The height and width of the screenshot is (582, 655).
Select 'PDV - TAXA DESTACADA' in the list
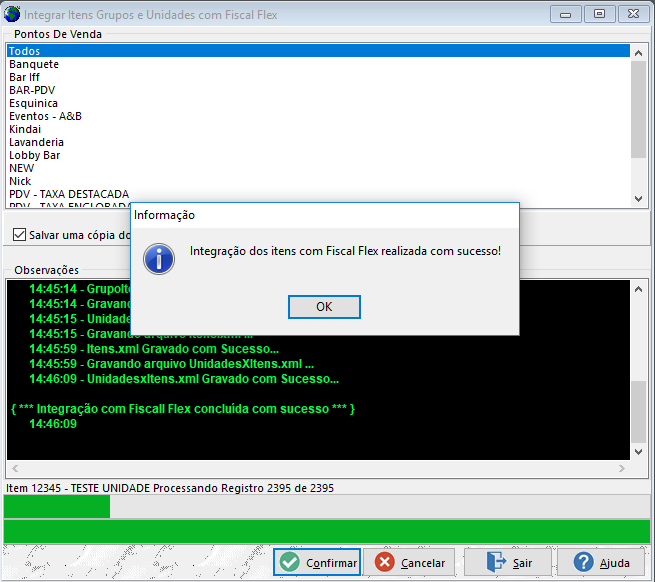pyautogui.click(x=318, y=194)
